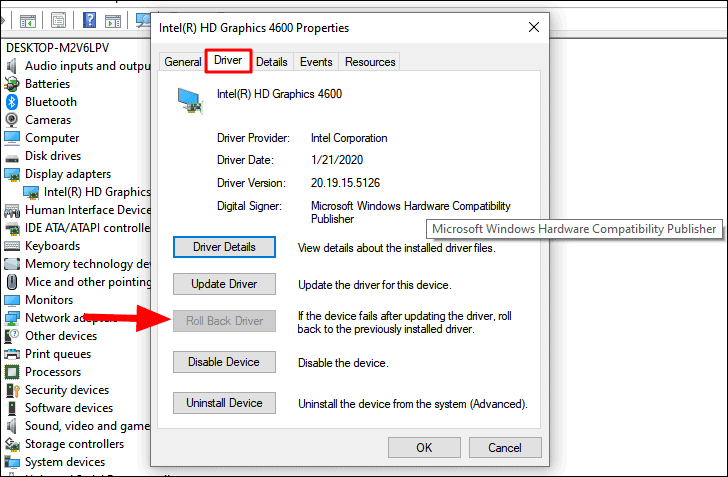This screenshot has height=477, width=728.
Task: Click the 'Disable the device.' description text
Action: pos(343,363)
